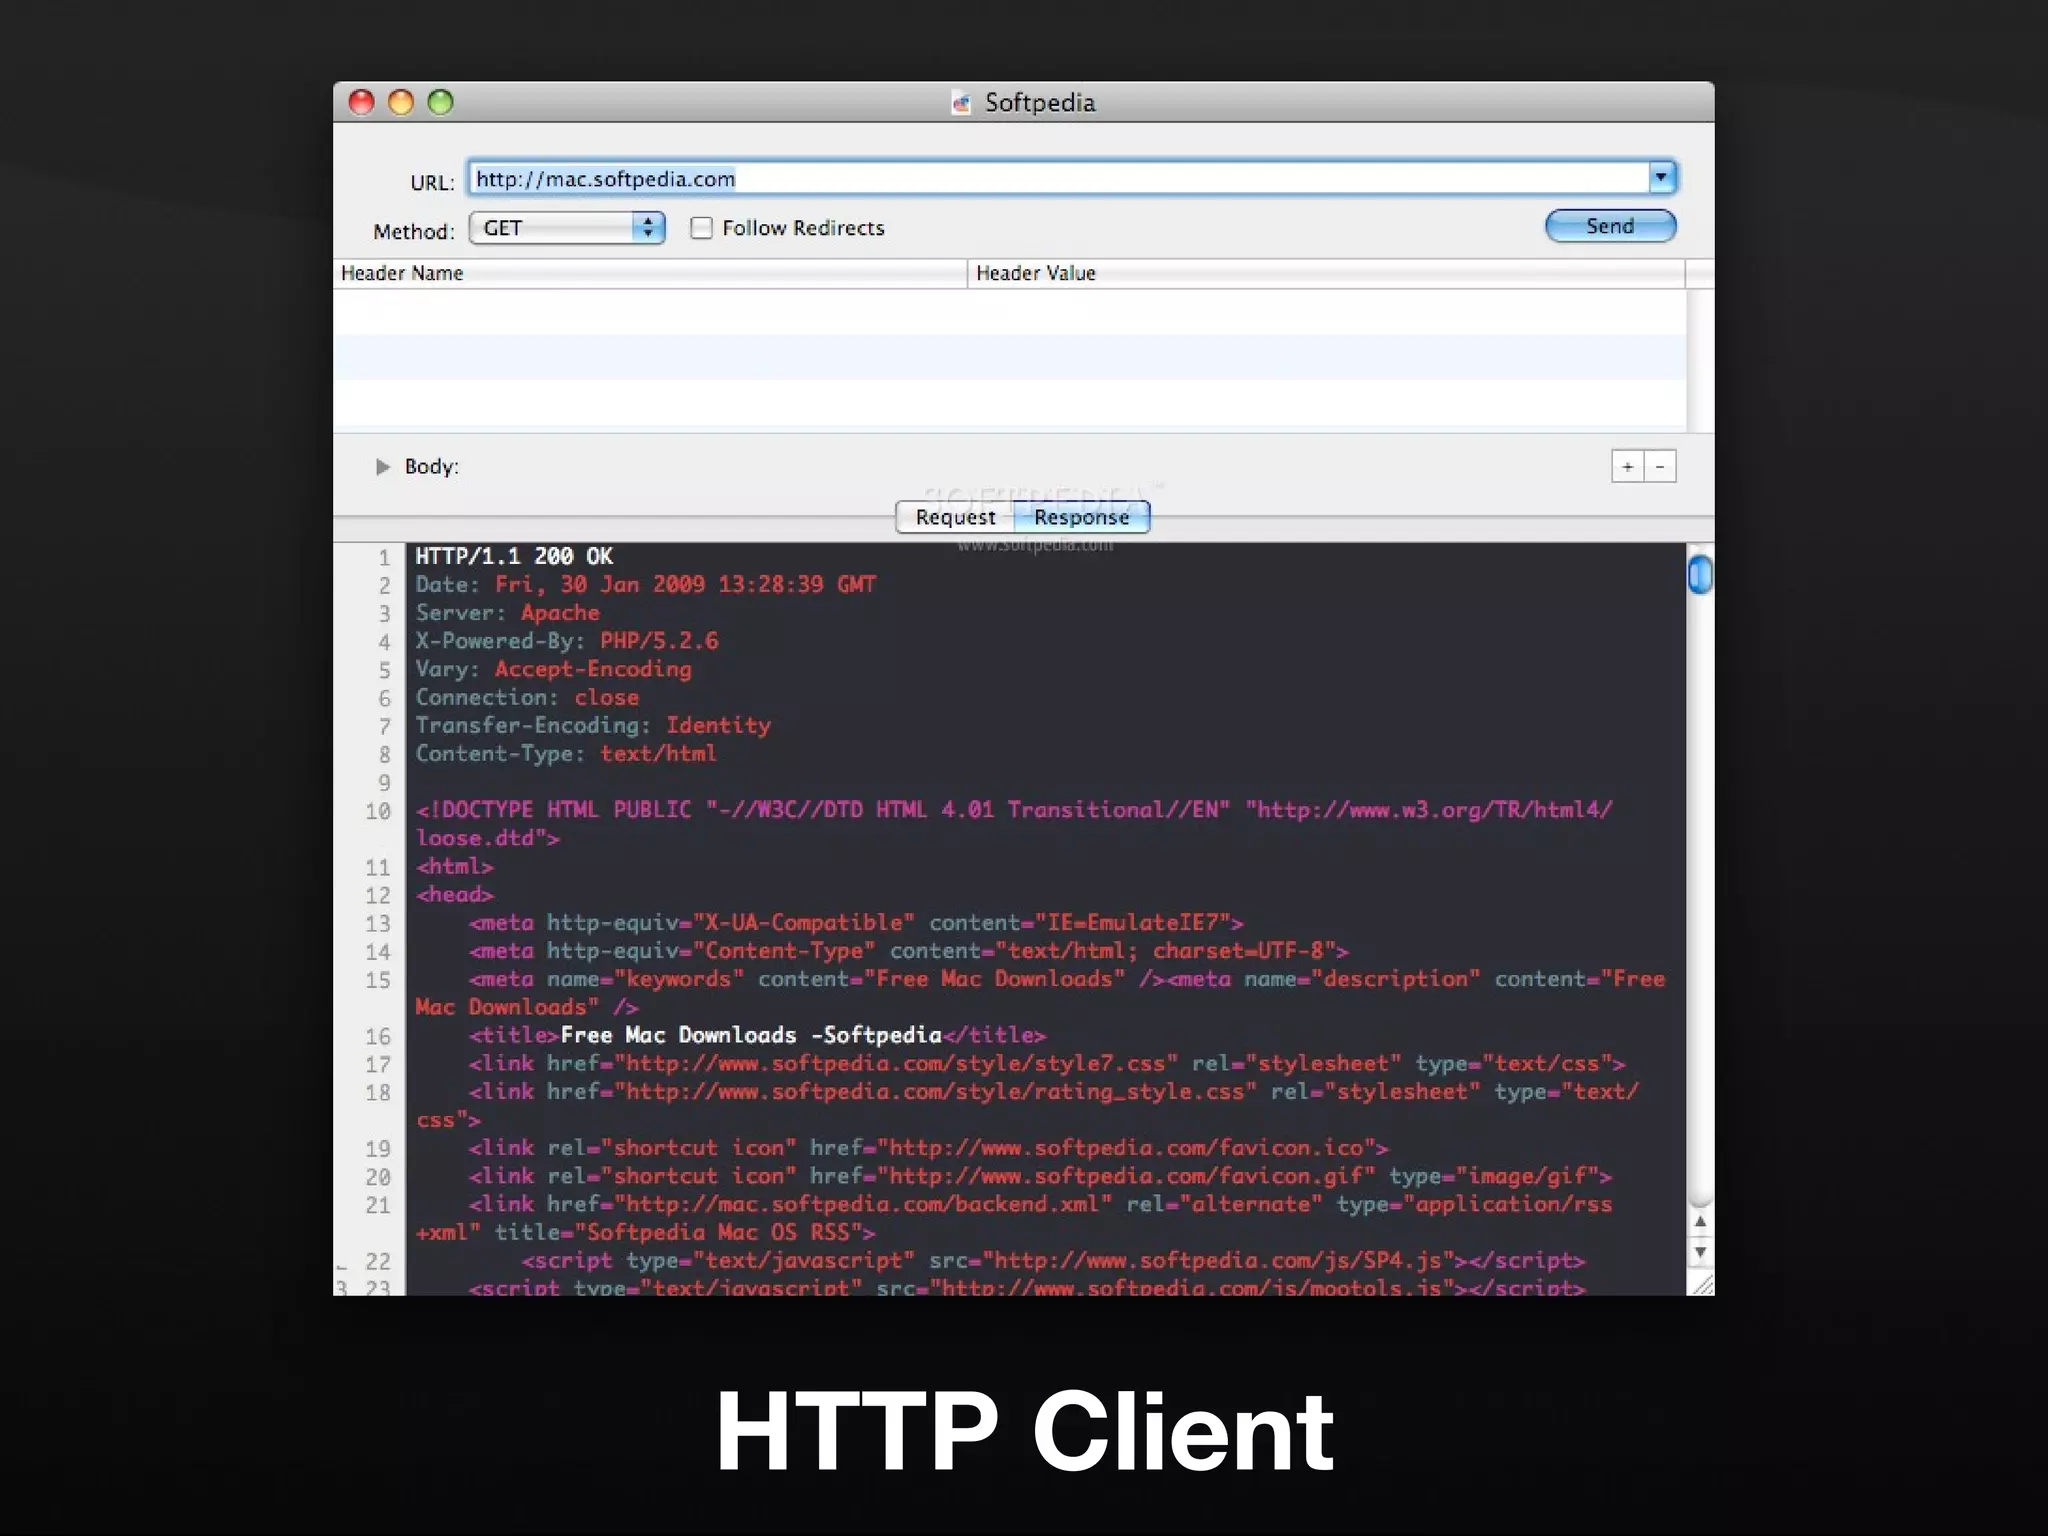Click the '<head>' tag line
Viewport: 2048px width, 1536px height.
[455, 894]
